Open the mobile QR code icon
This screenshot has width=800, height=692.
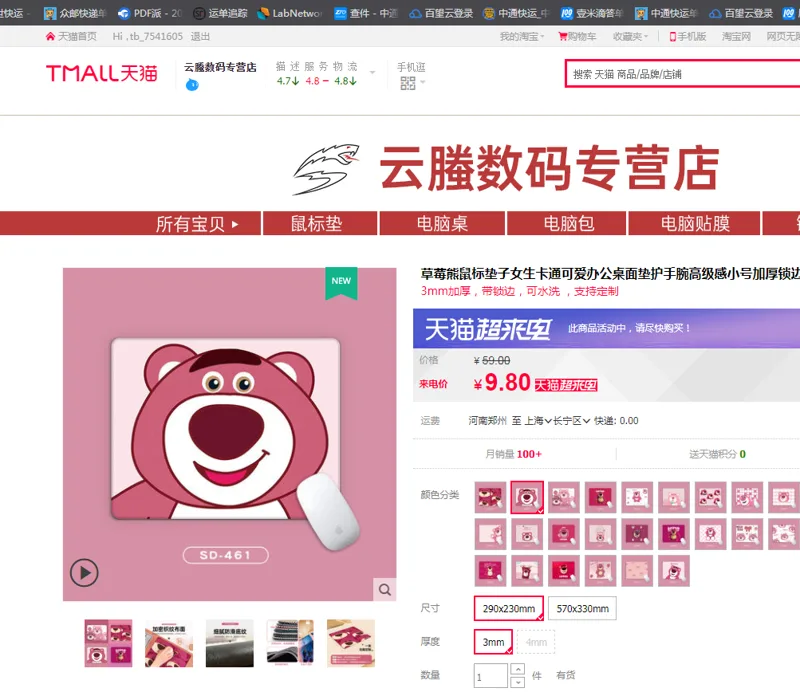408,83
